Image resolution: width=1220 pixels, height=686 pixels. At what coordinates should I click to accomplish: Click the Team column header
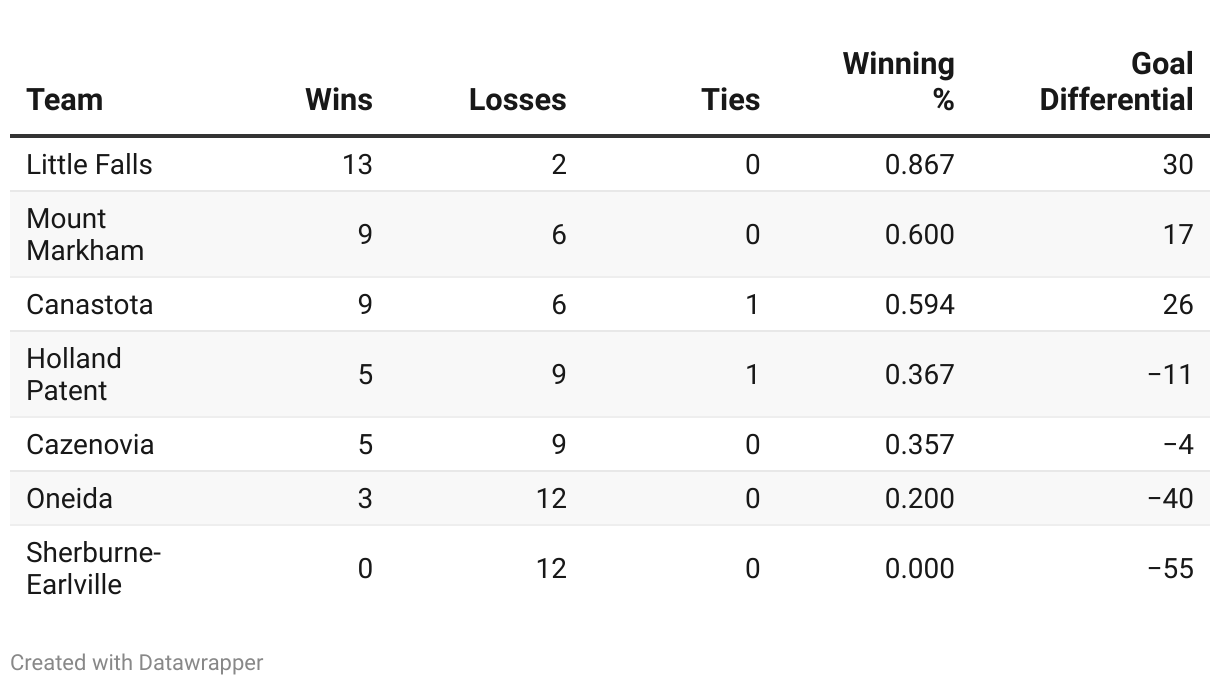[x=65, y=100]
